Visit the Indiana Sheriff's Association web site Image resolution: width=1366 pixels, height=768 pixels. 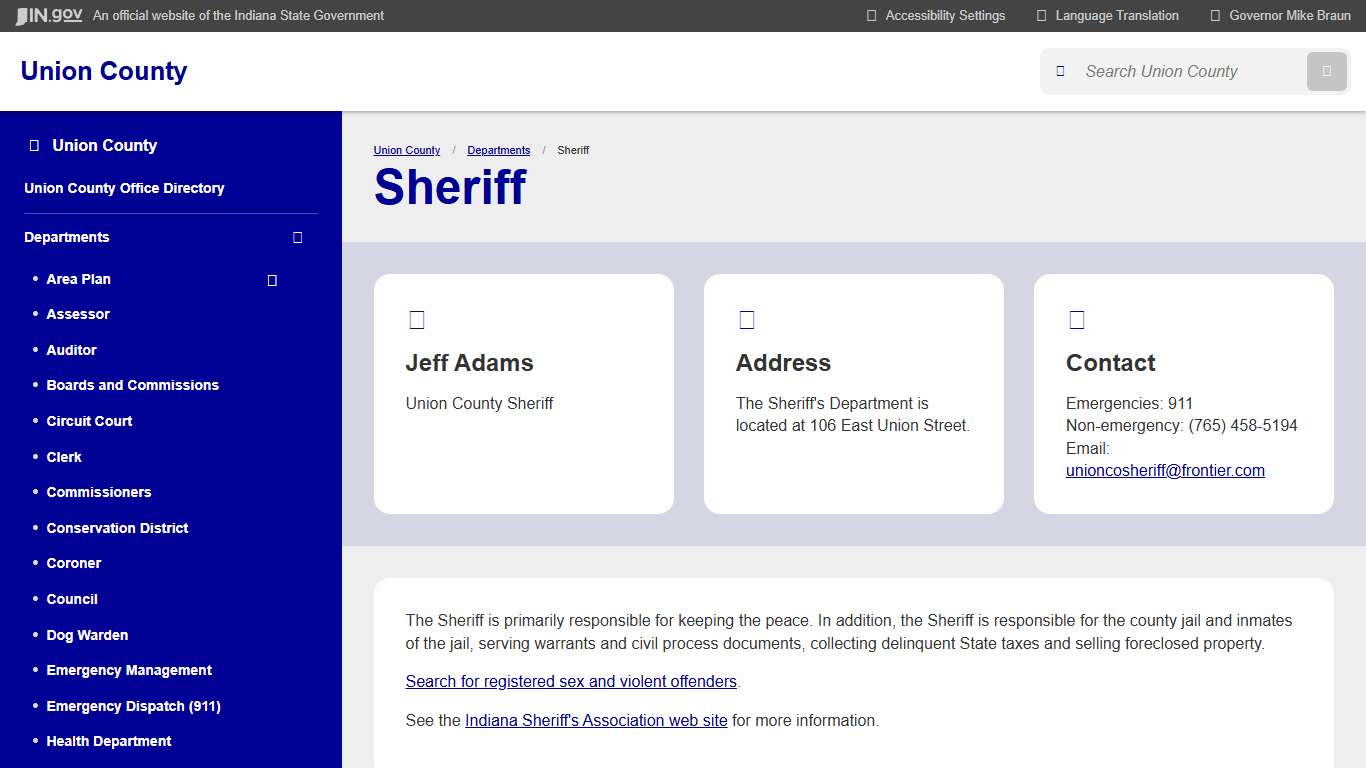tap(595, 720)
